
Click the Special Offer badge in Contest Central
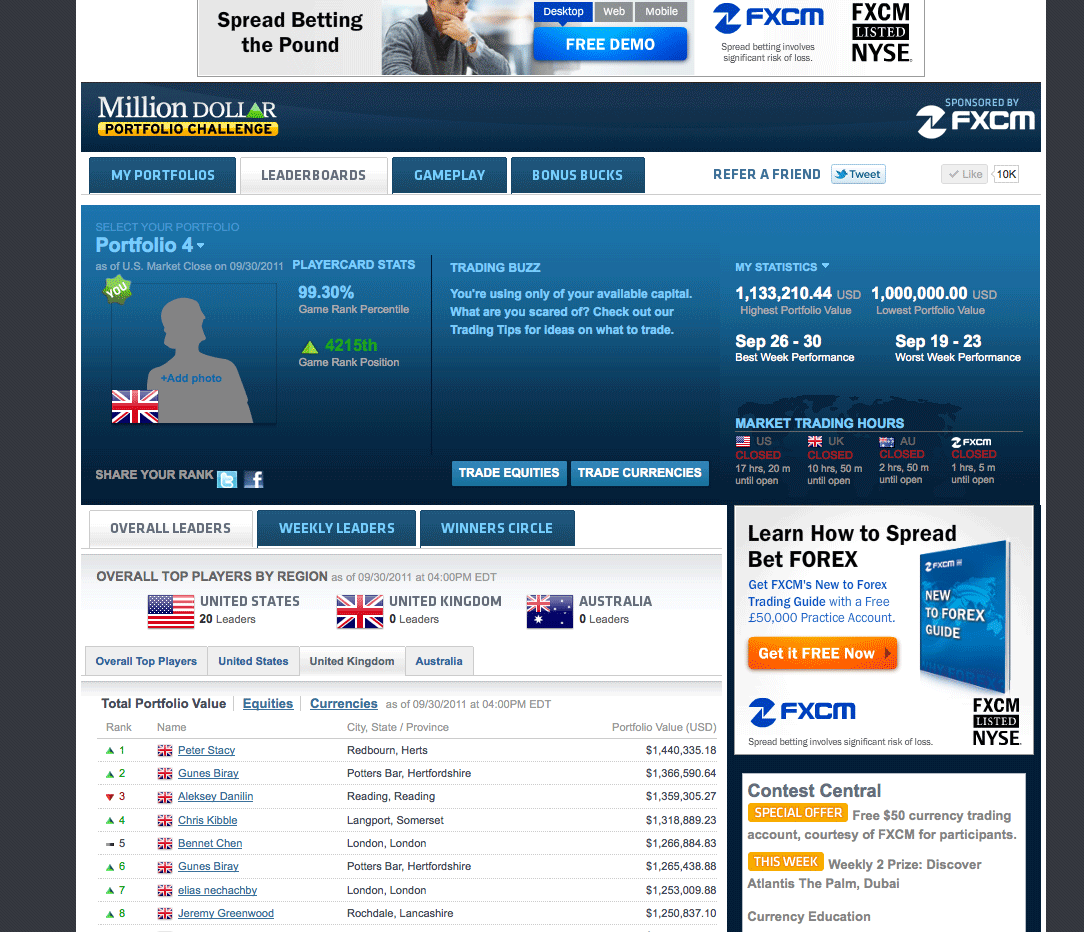pyautogui.click(x=798, y=813)
